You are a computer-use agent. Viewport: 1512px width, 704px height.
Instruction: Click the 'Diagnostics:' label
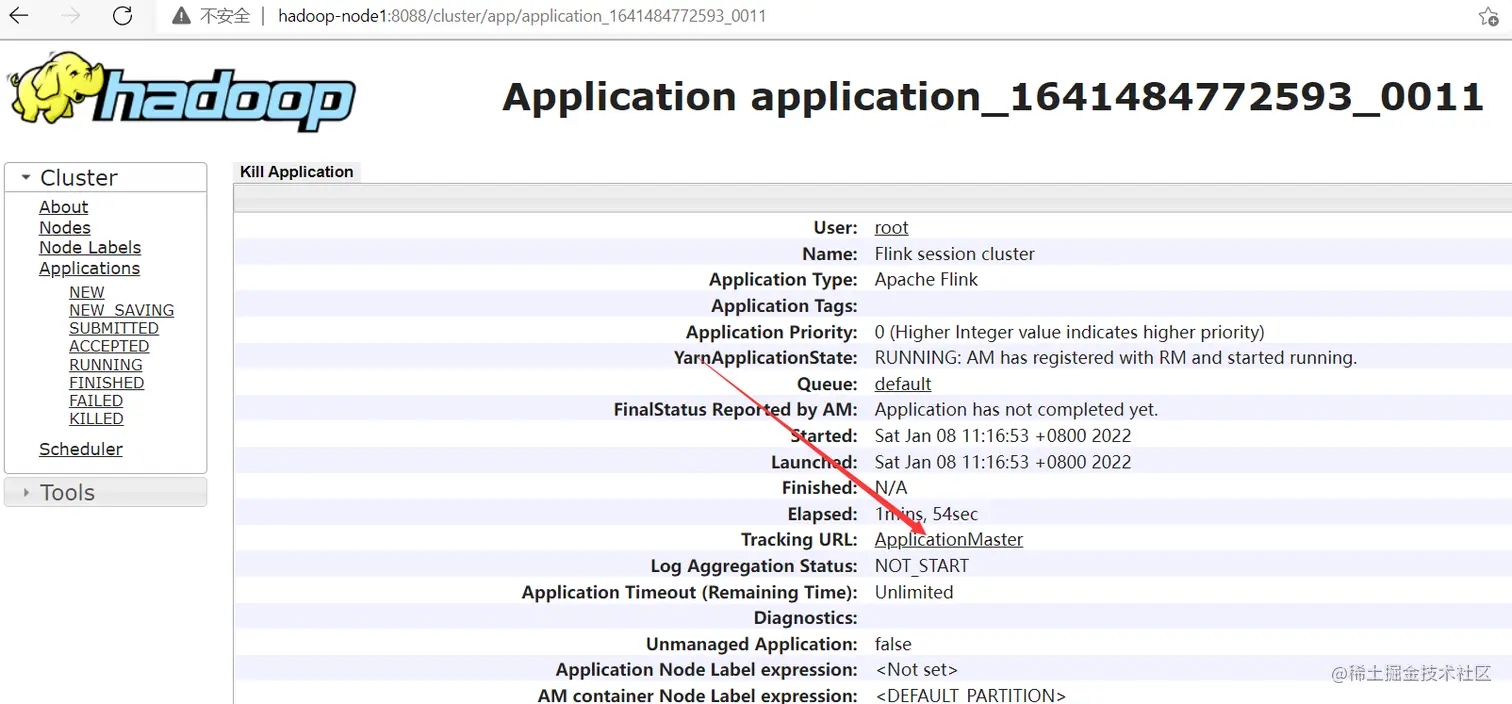(x=806, y=618)
